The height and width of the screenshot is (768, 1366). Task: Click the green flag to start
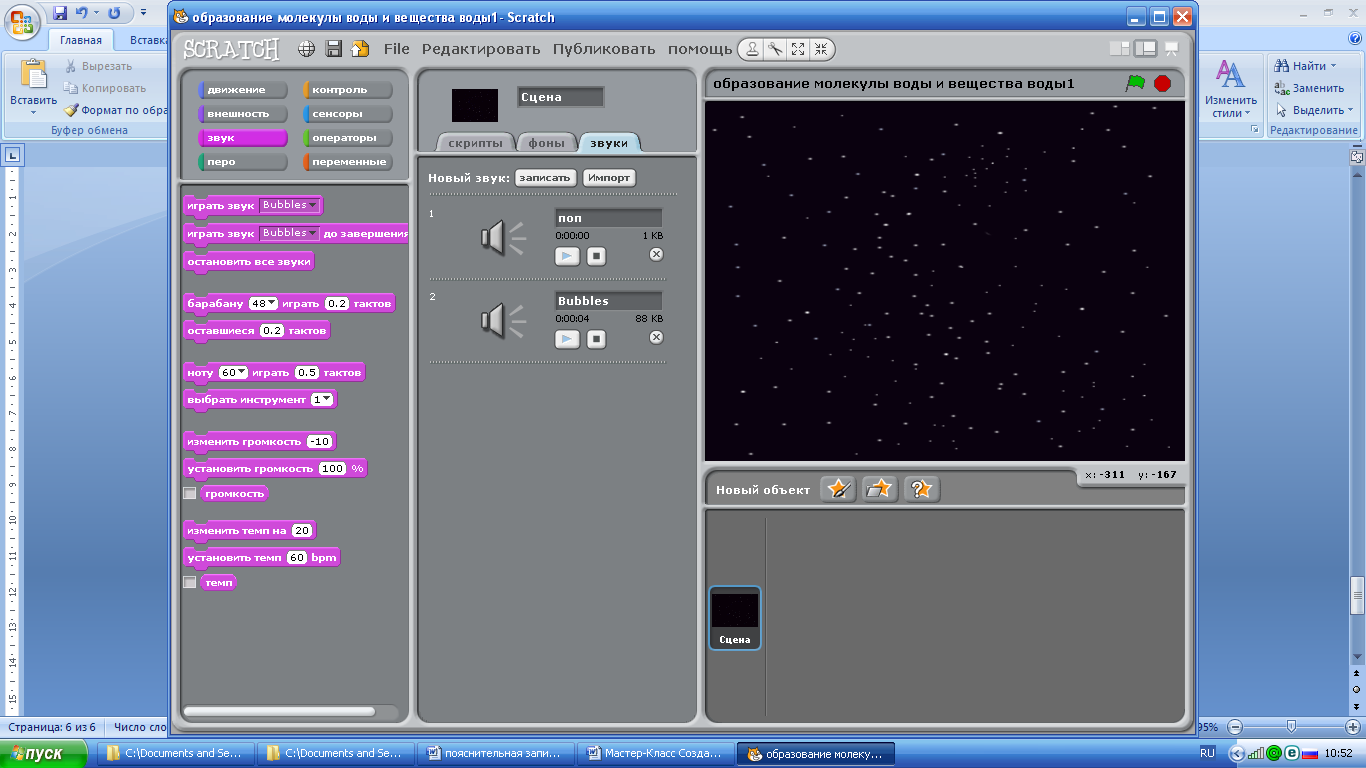point(1135,83)
